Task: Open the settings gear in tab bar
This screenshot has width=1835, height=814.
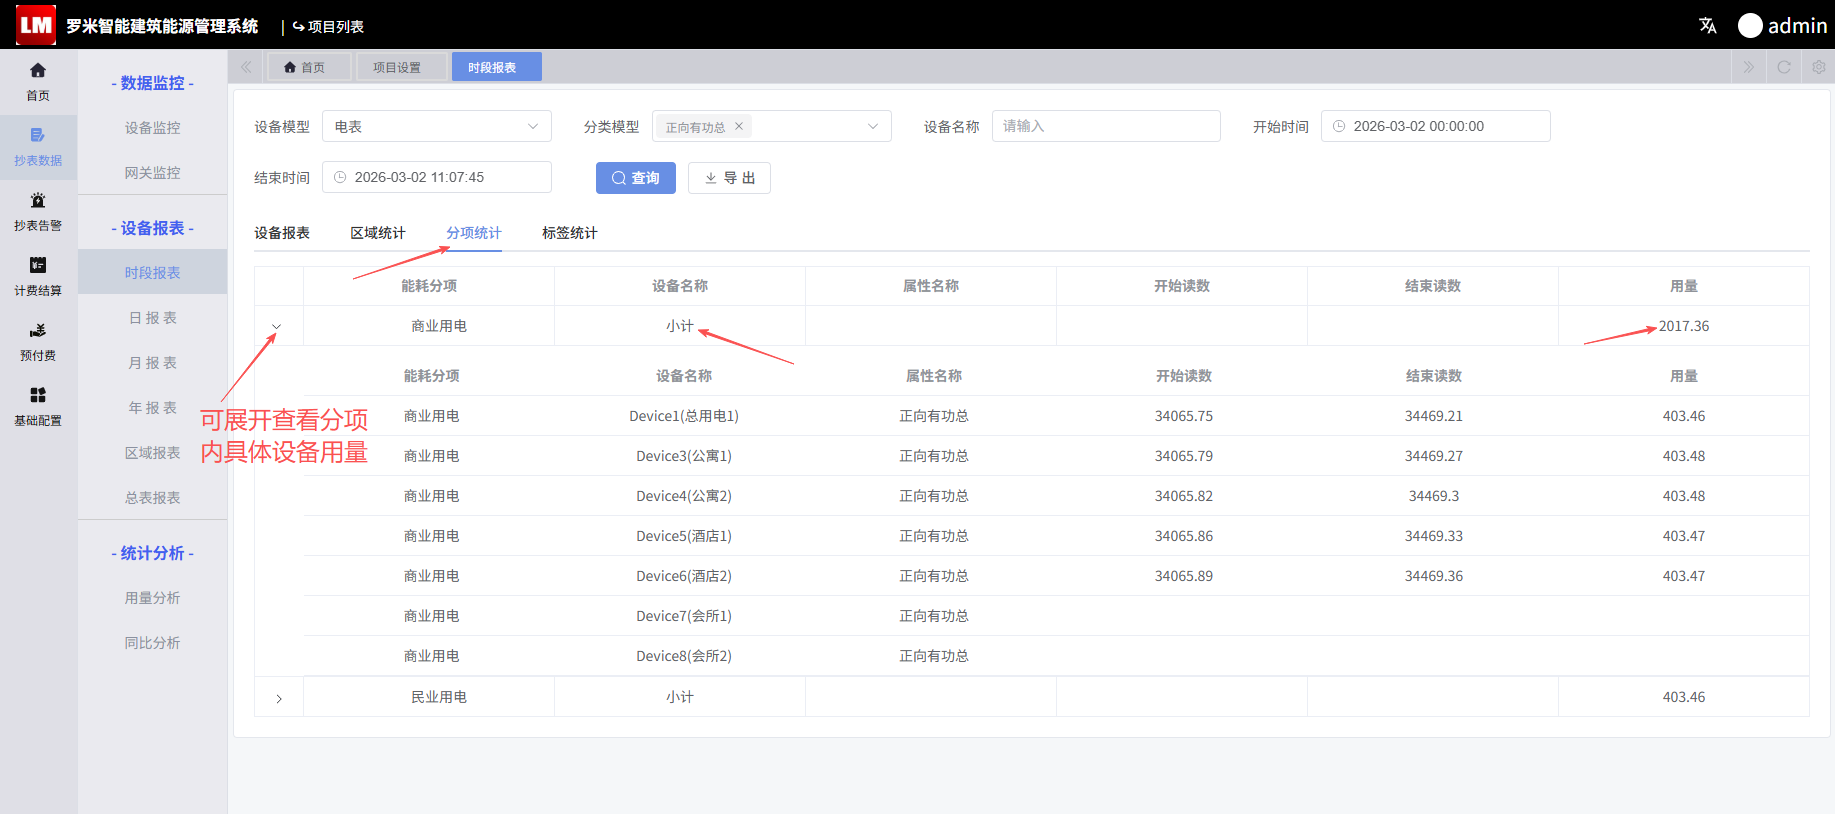Action: [x=1819, y=67]
